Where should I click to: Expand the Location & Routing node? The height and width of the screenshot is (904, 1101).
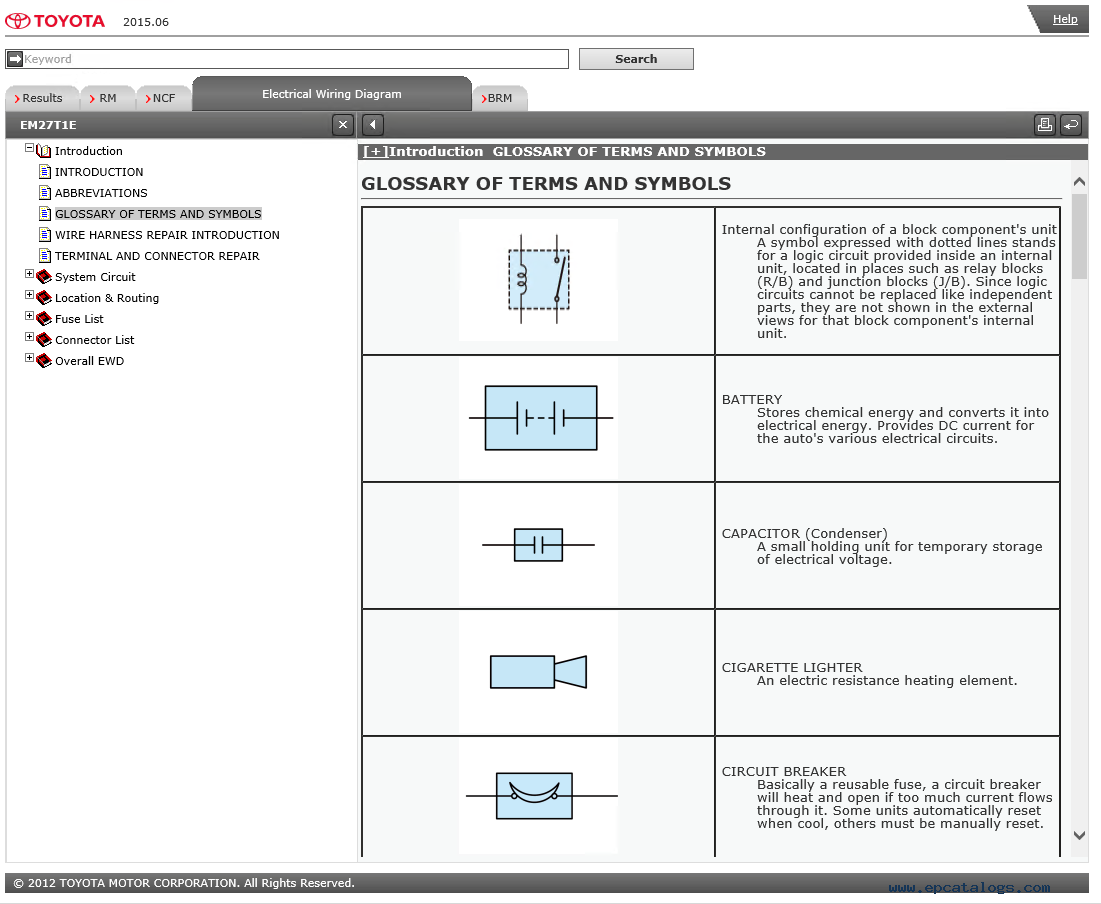[29, 295]
